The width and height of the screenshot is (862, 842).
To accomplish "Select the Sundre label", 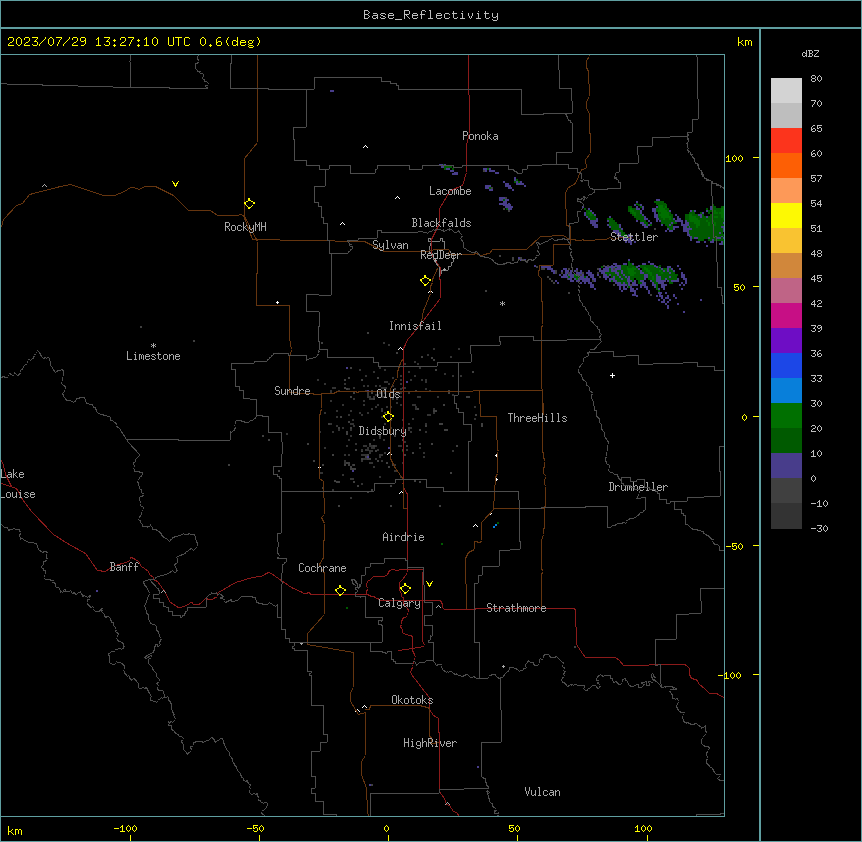I will click(x=292, y=391).
